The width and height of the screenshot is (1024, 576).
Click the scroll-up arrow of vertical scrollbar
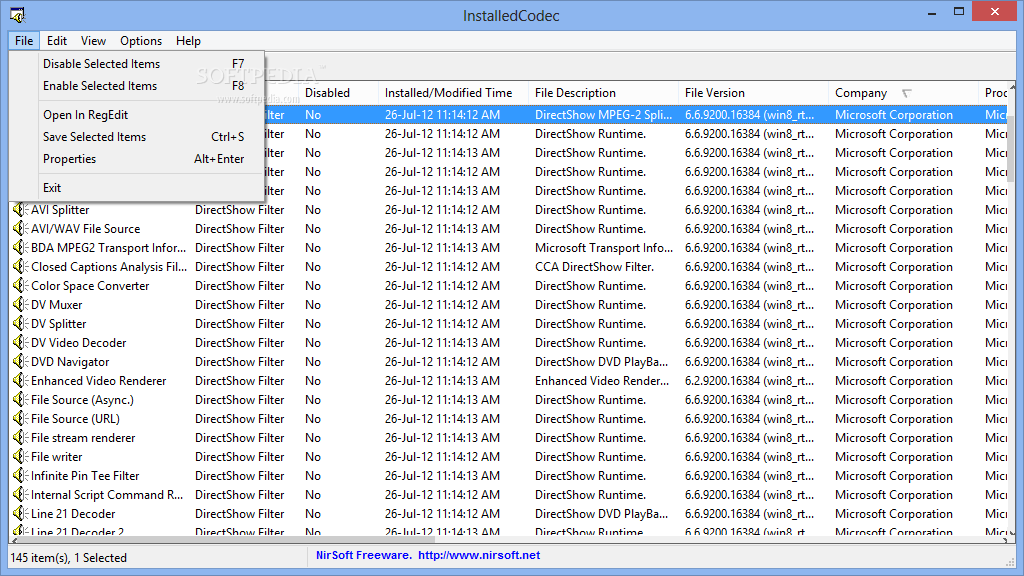tap(1012, 86)
